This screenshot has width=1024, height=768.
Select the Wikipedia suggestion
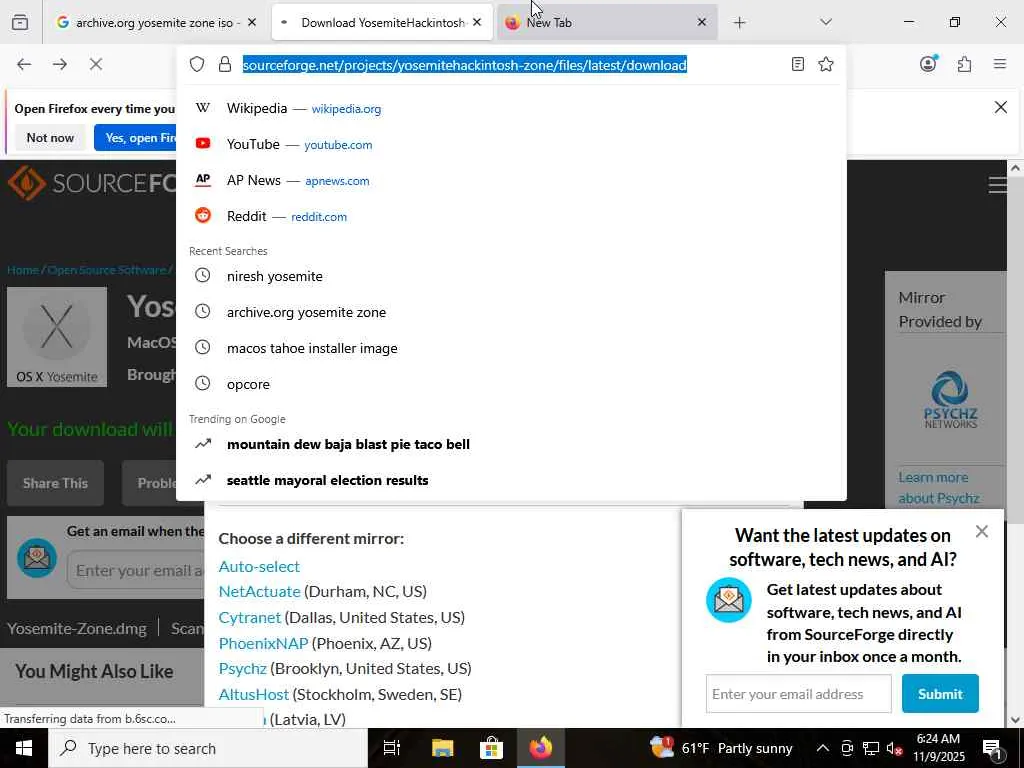511,108
